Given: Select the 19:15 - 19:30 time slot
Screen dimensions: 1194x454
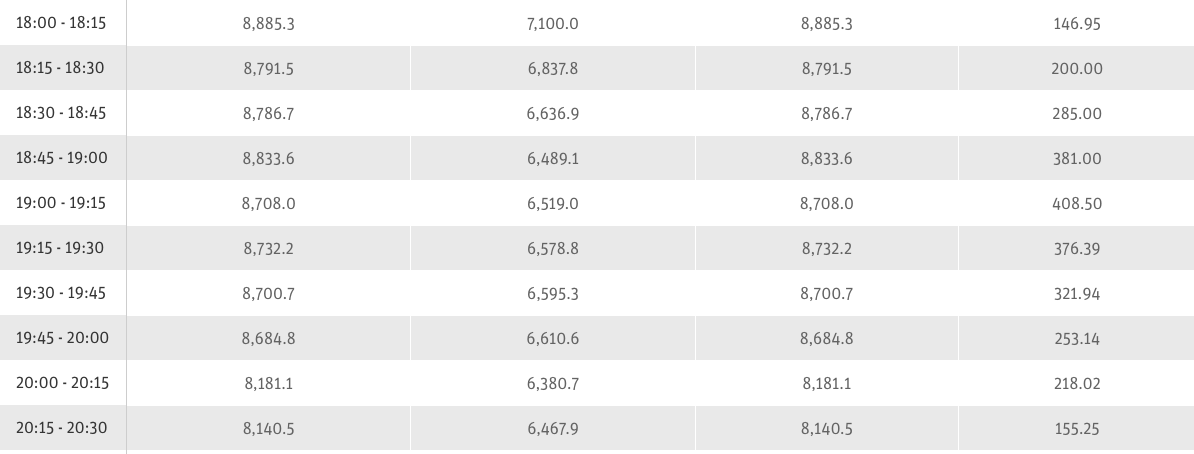Looking at the screenshot, I should pyautogui.click(x=61, y=248).
